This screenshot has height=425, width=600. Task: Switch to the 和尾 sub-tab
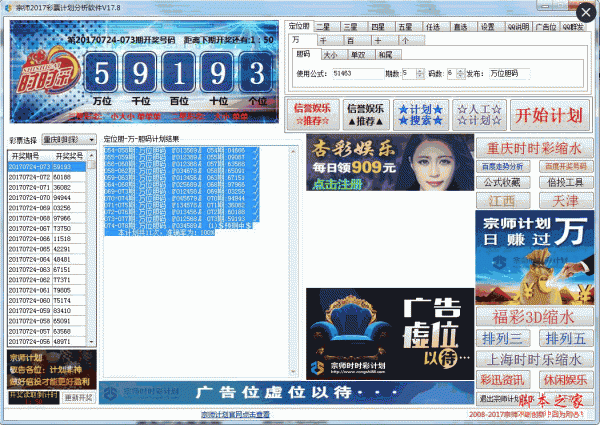coord(388,55)
